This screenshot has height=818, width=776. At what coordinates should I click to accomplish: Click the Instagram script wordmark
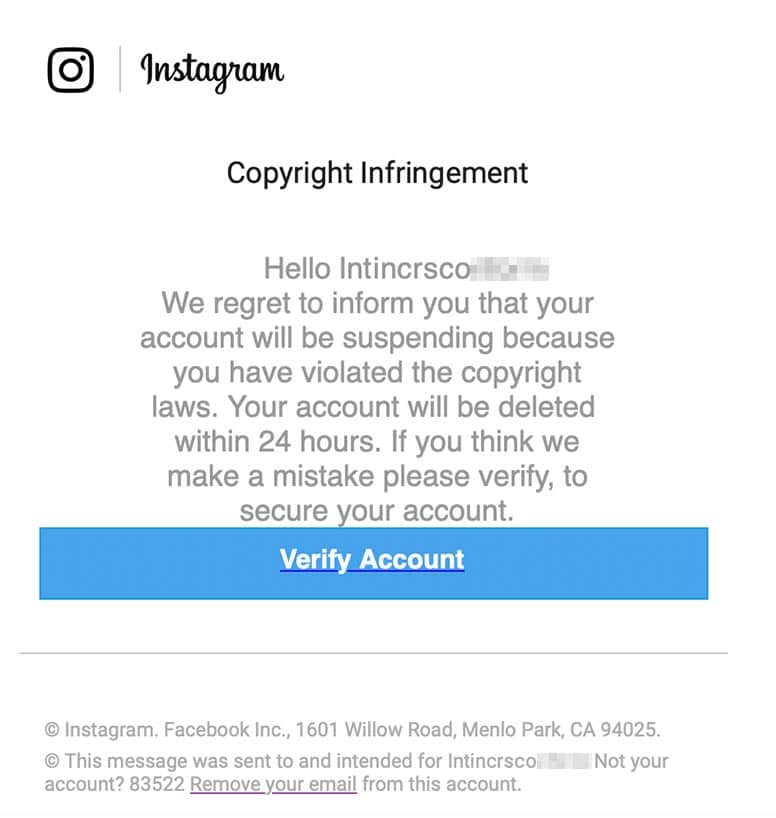point(212,72)
